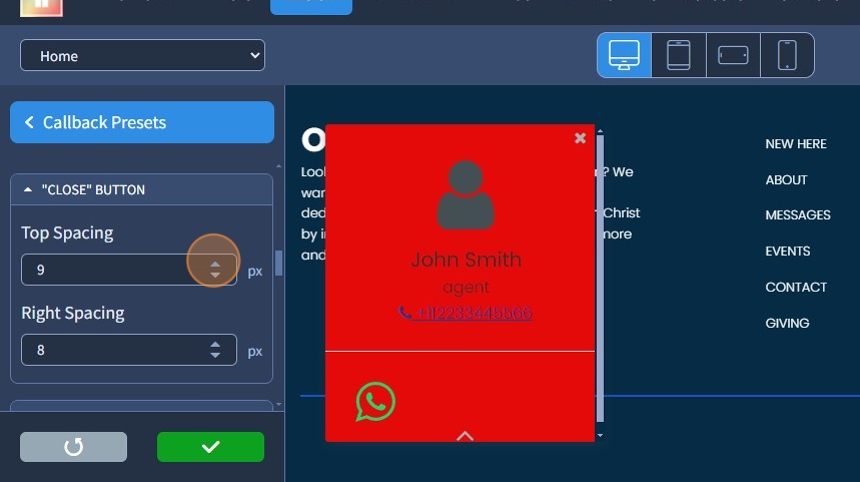Increase Top Spacing with stepper arrows

(215, 265)
